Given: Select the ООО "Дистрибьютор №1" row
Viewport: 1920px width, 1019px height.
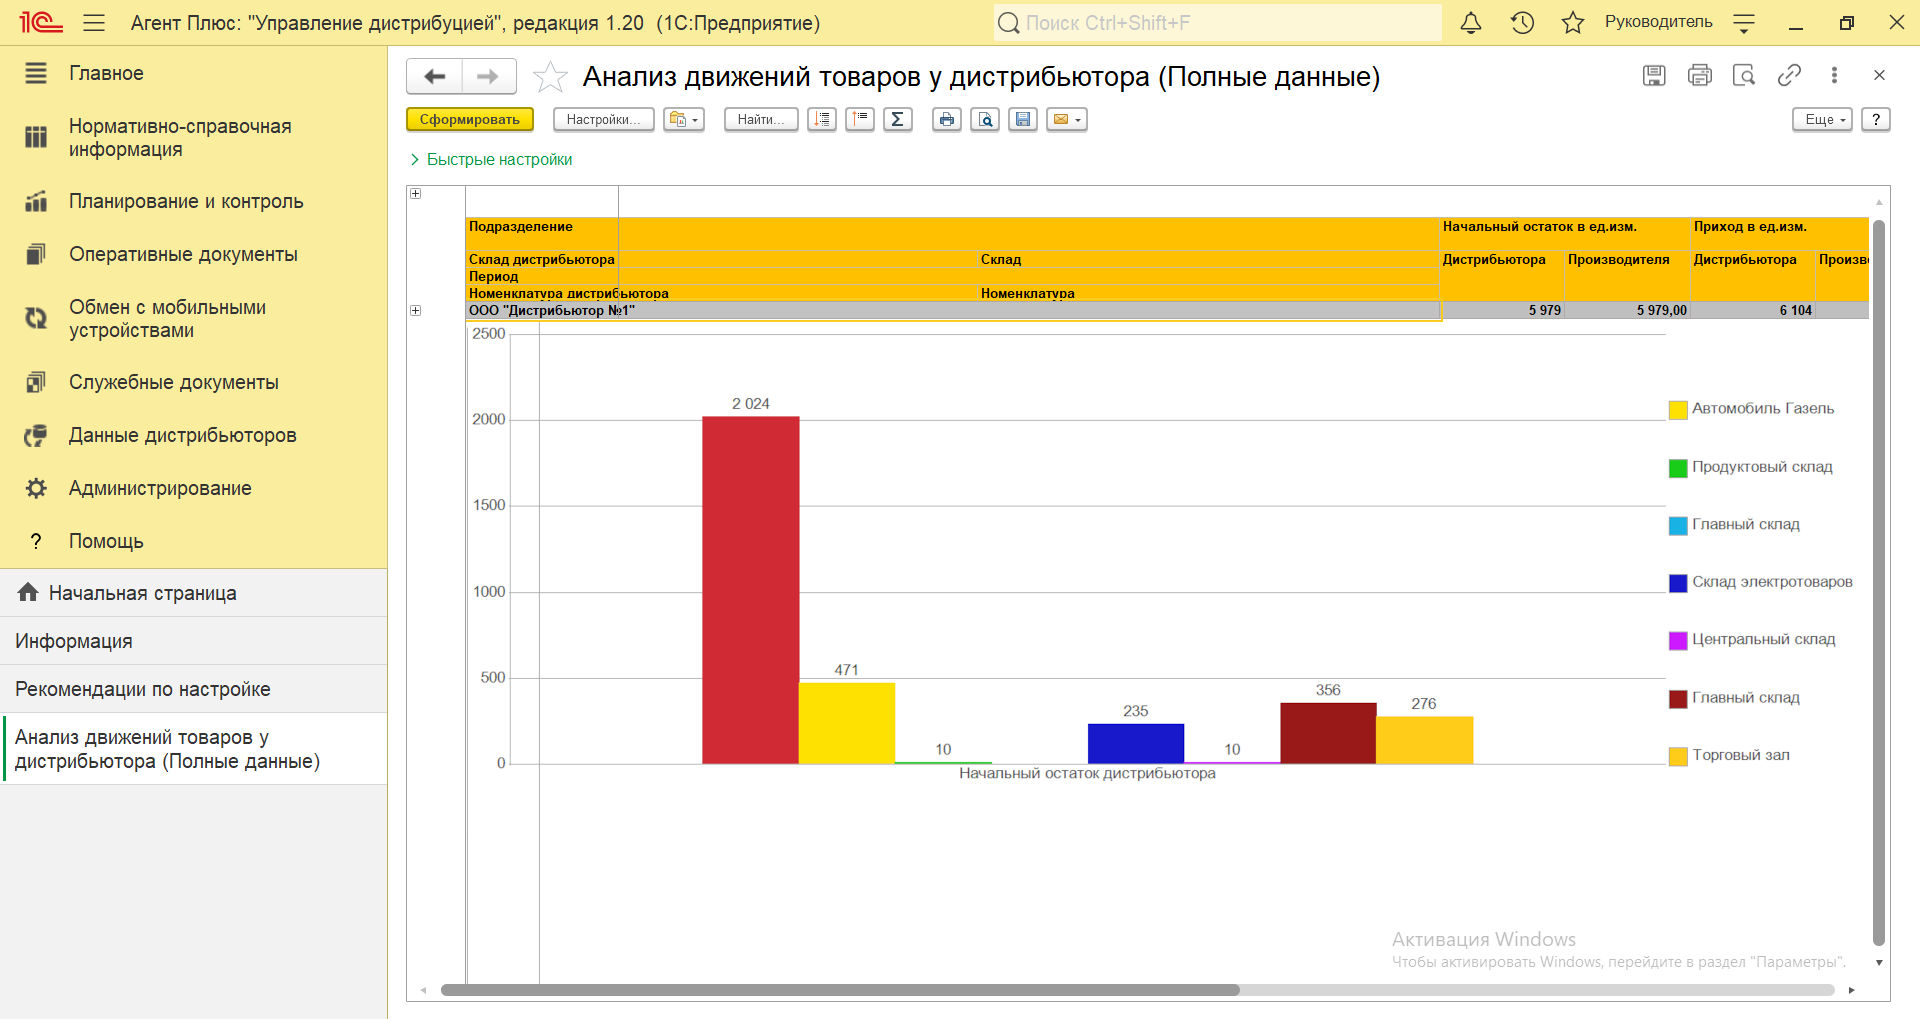Looking at the screenshot, I should click(x=953, y=310).
